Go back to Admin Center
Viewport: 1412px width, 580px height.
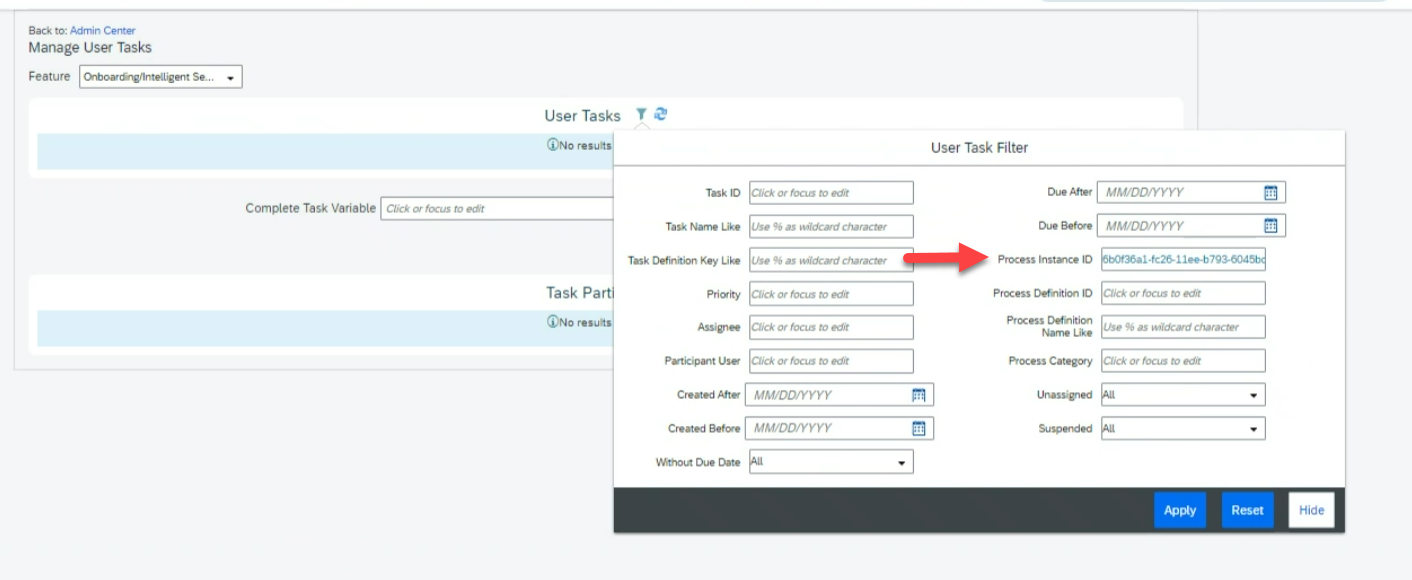click(103, 31)
